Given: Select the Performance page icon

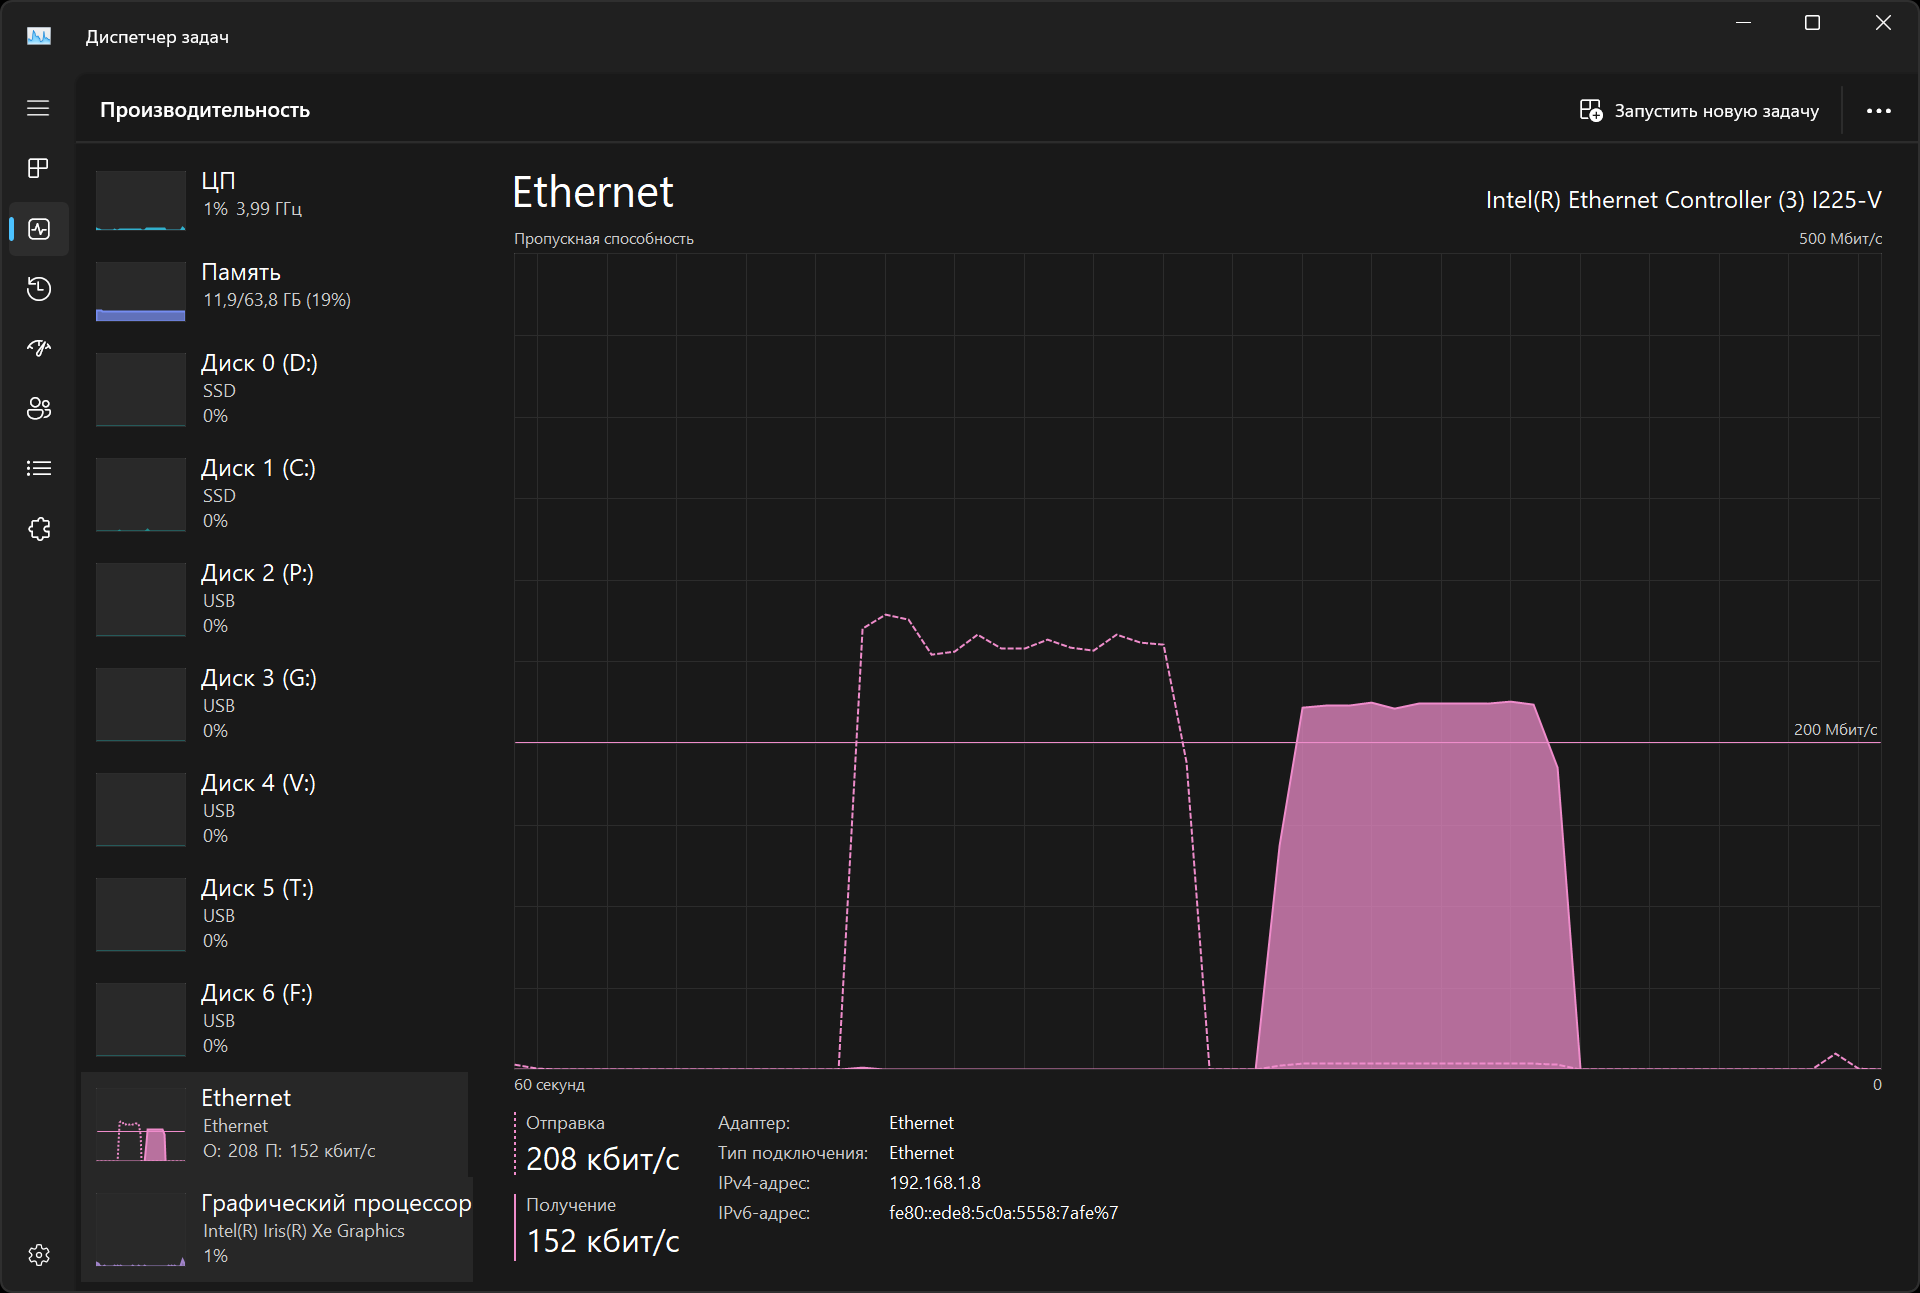Looking at the screenshot, I should (x=38, y=229).
